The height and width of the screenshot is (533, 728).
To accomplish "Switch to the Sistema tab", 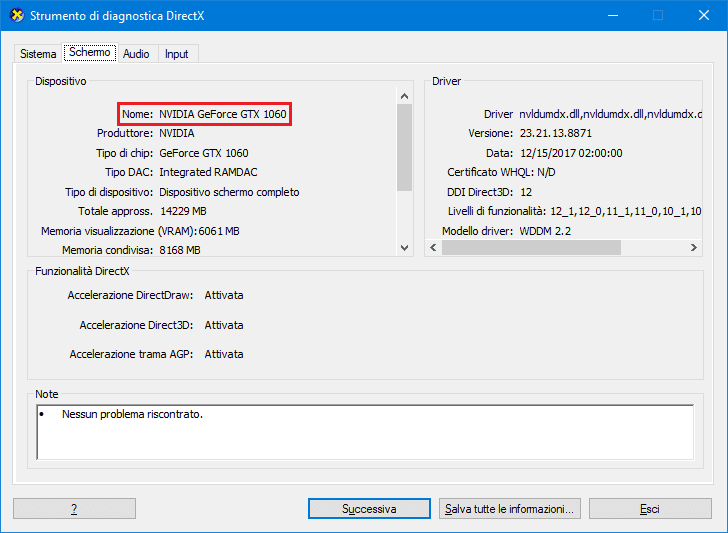I will tap(38, 54).
